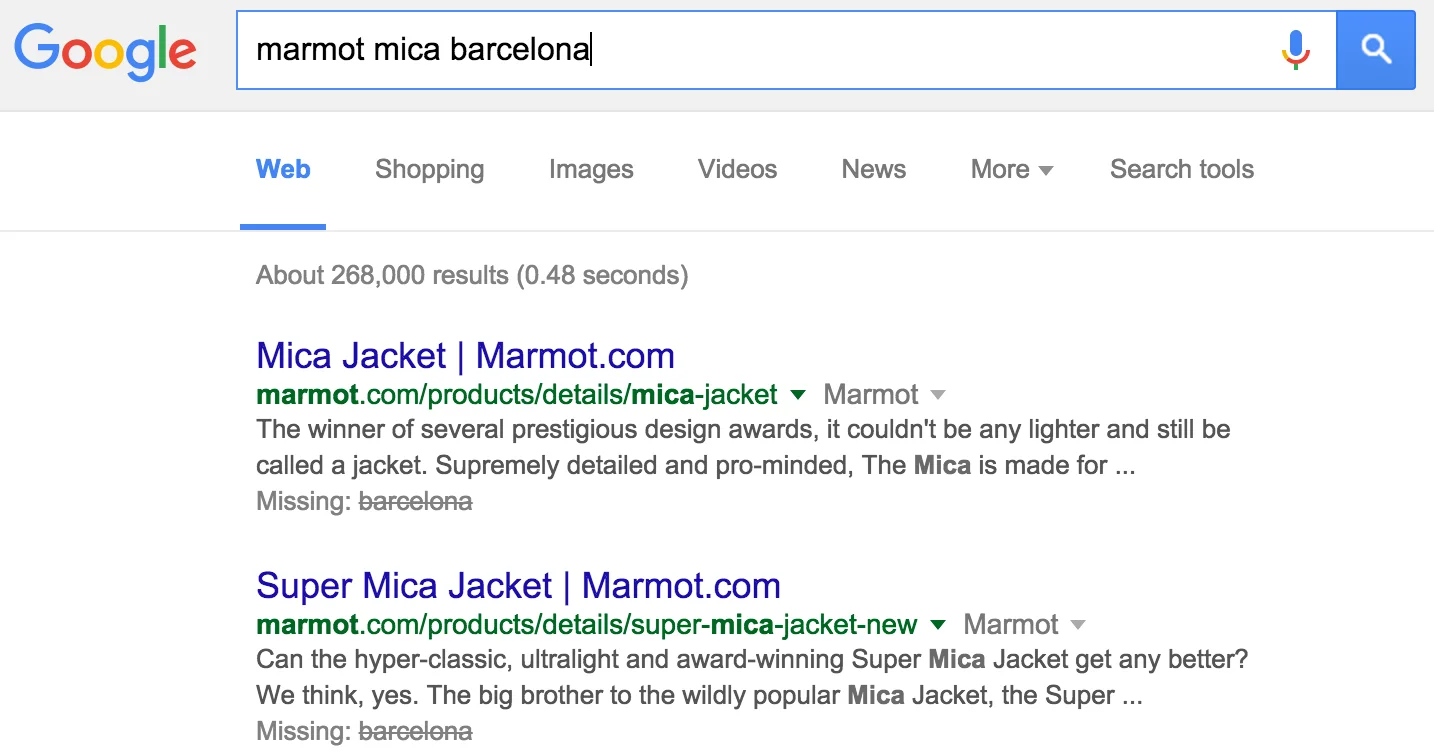Click crossed-out 'barcelona' under second result
The image size is (1434, 754).
415,731
